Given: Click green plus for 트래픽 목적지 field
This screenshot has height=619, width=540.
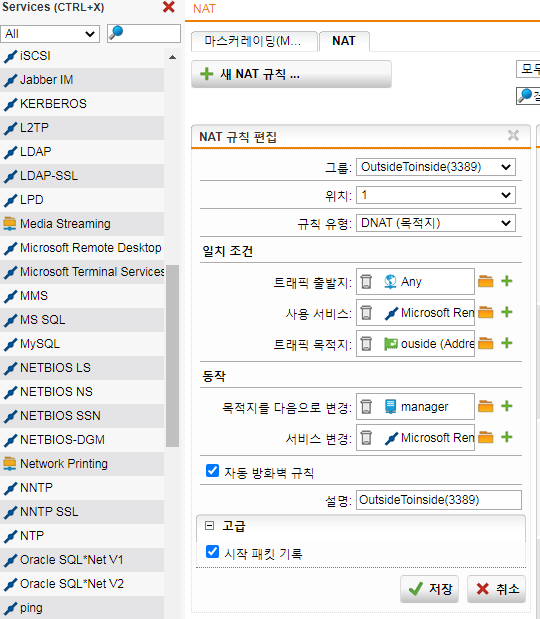Looking at the screenshot, I should click(507, 343).
